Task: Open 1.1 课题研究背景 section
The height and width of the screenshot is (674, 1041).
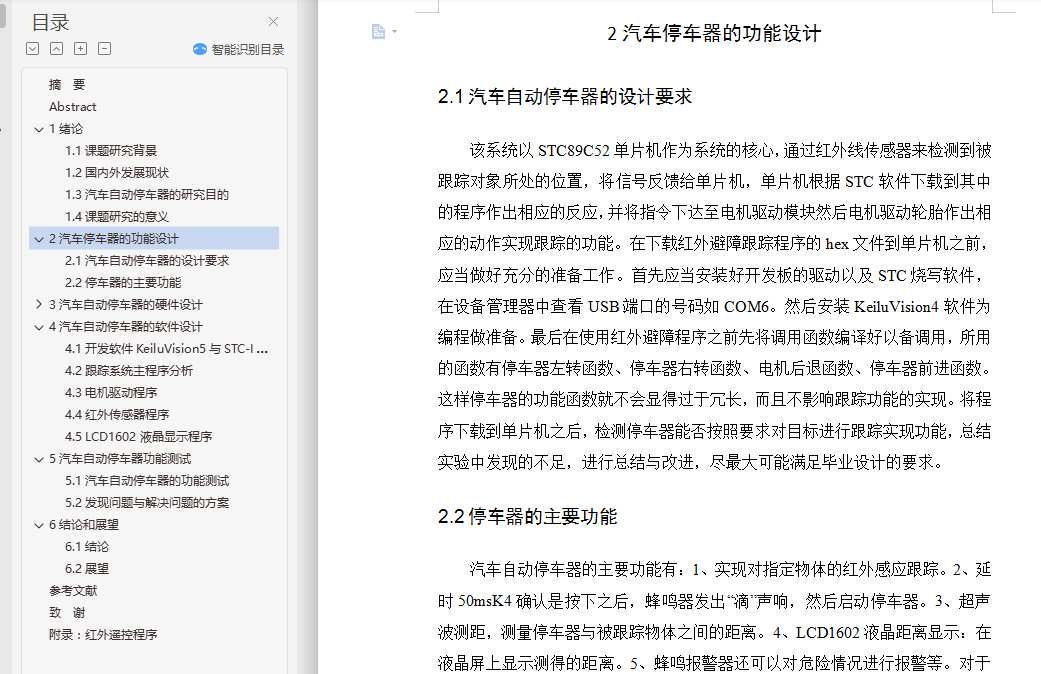Action: pos(111,151)
